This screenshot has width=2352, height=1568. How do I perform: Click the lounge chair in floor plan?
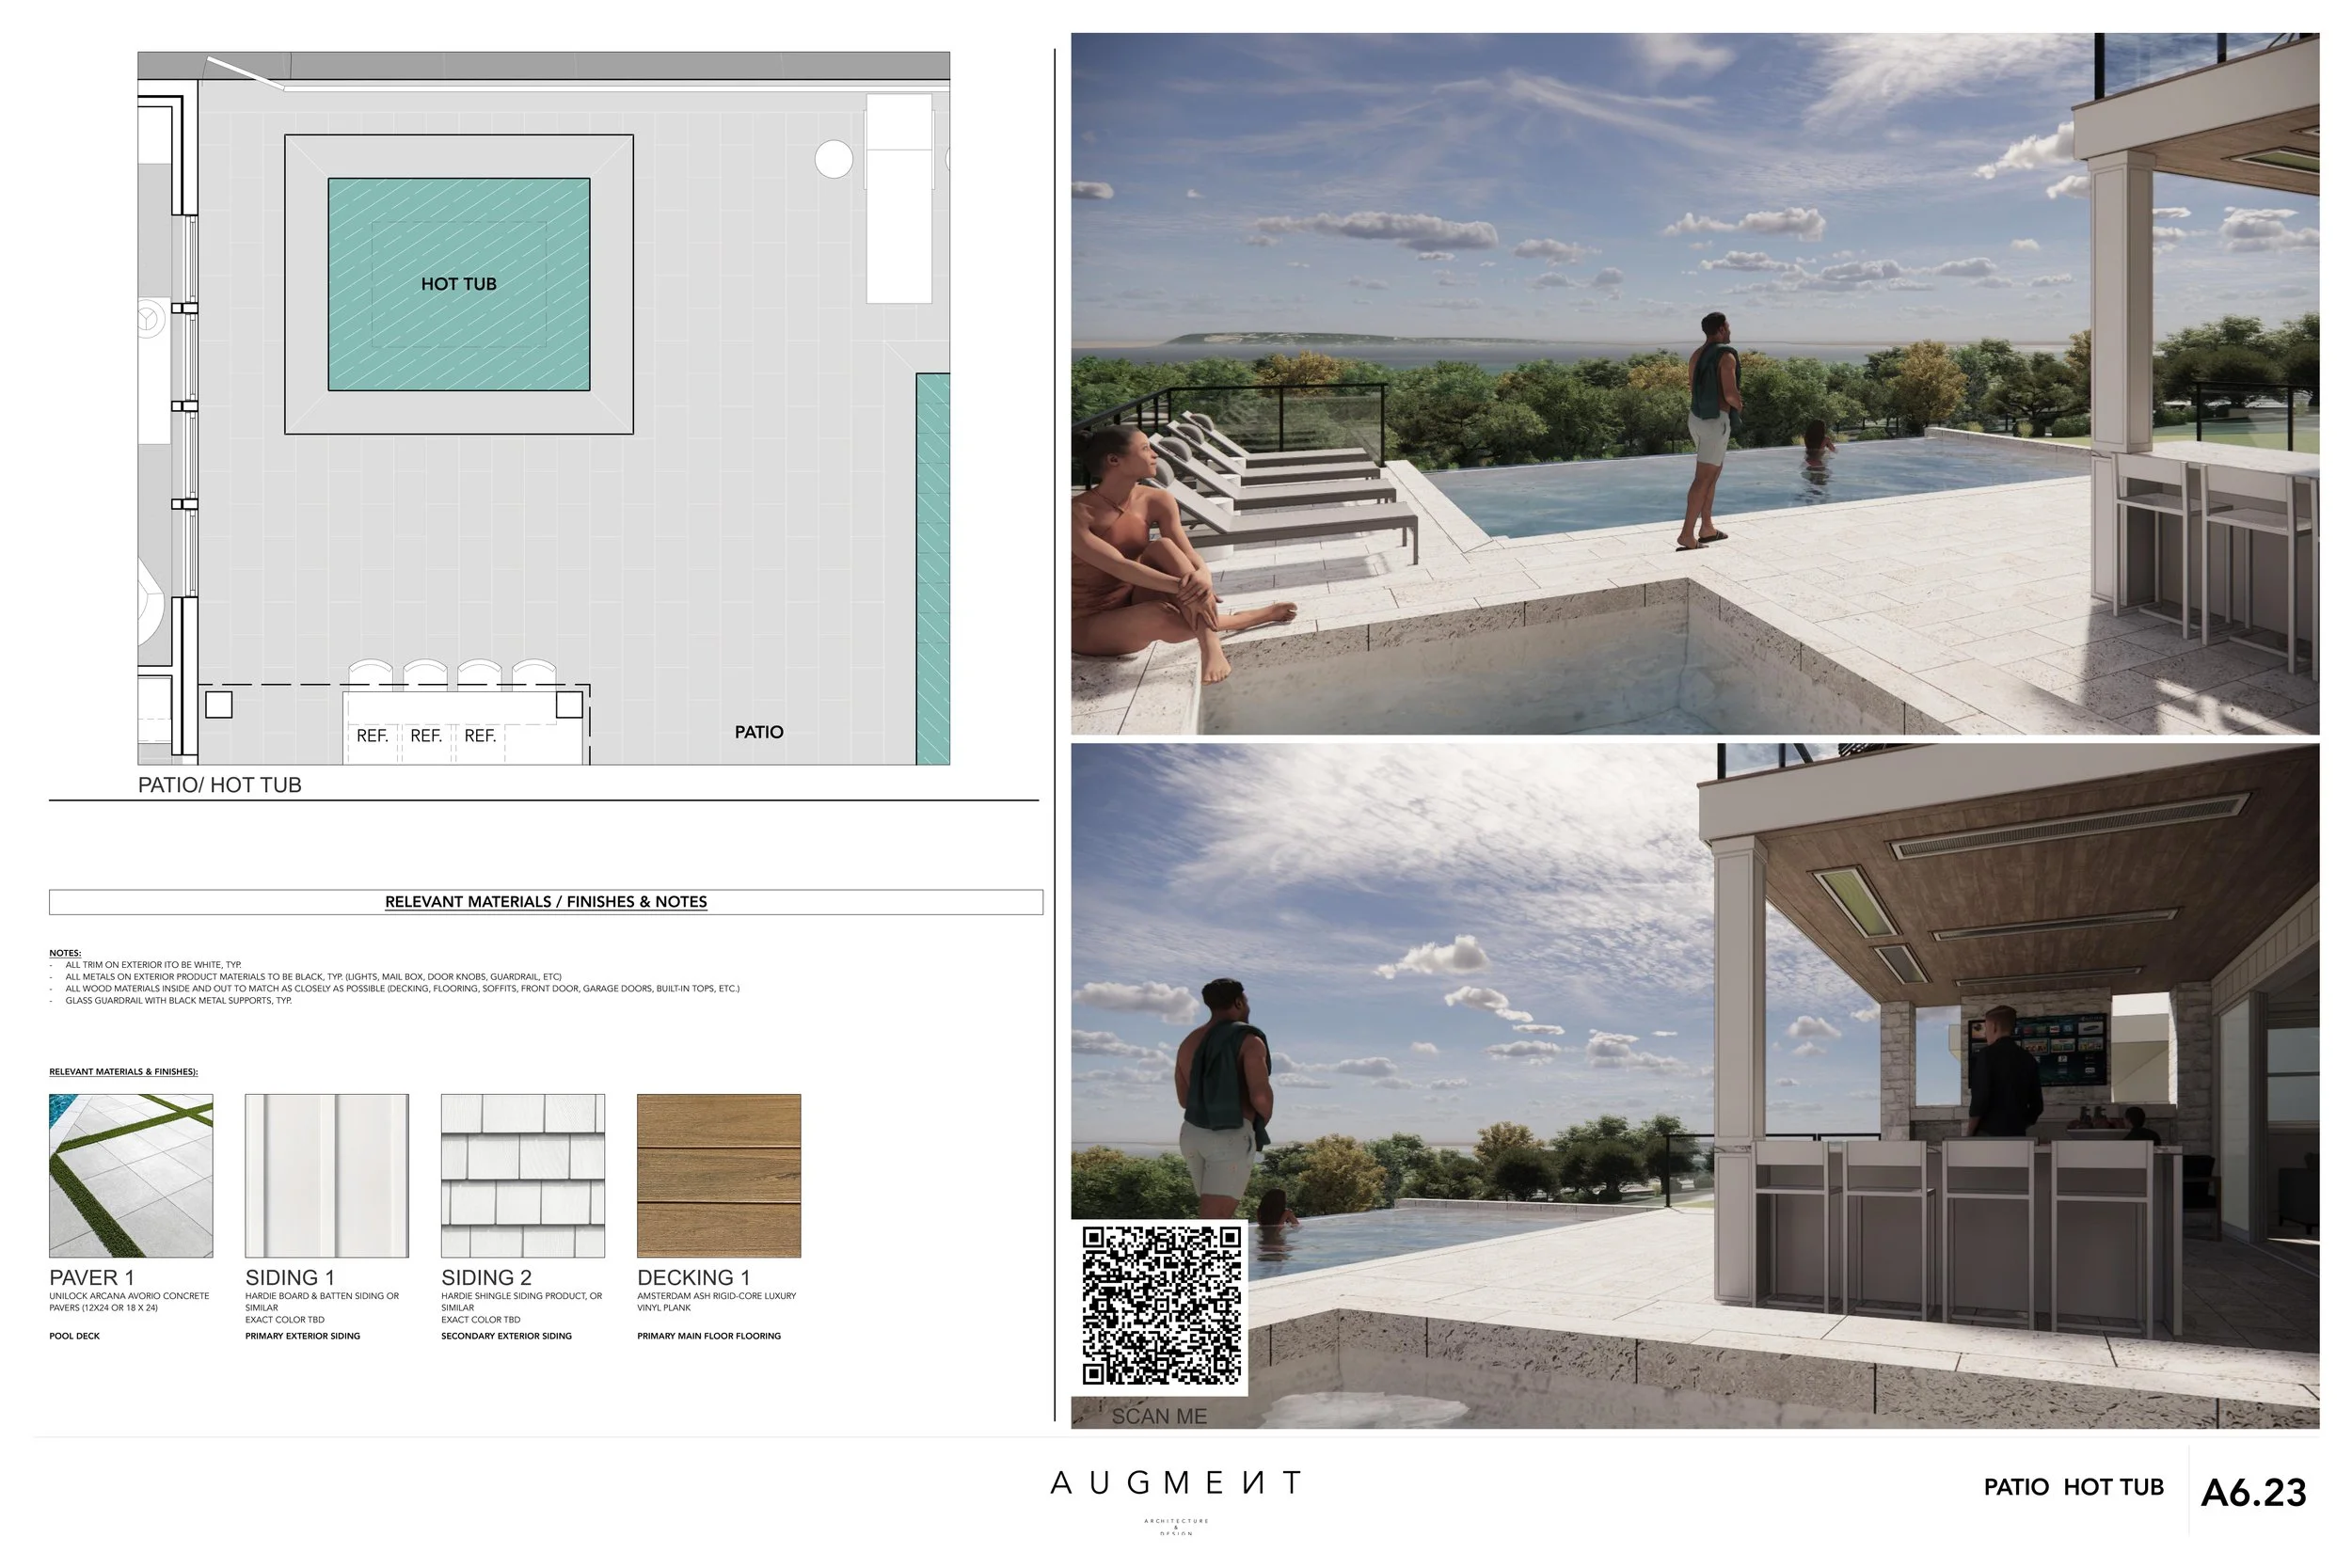(x=899, y=198)
